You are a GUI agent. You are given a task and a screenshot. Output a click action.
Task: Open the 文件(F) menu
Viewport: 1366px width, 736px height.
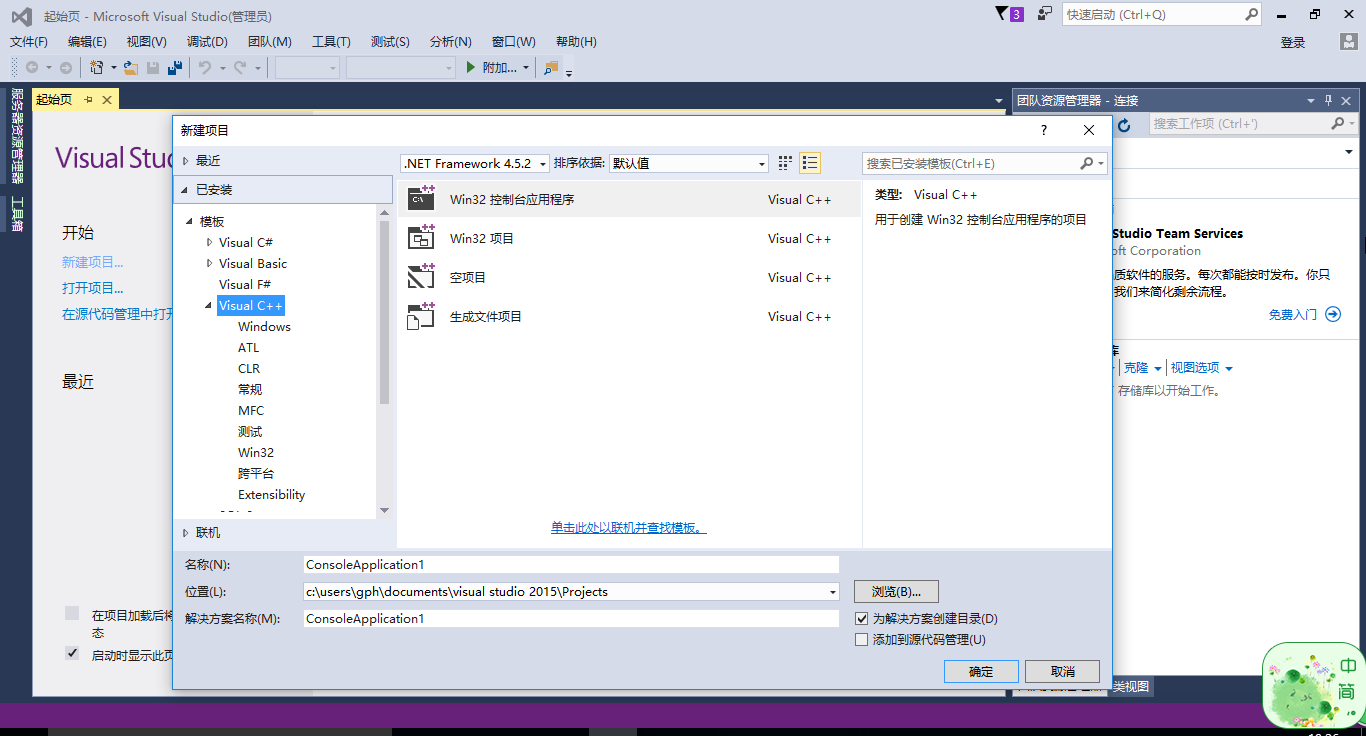[29, 41]
